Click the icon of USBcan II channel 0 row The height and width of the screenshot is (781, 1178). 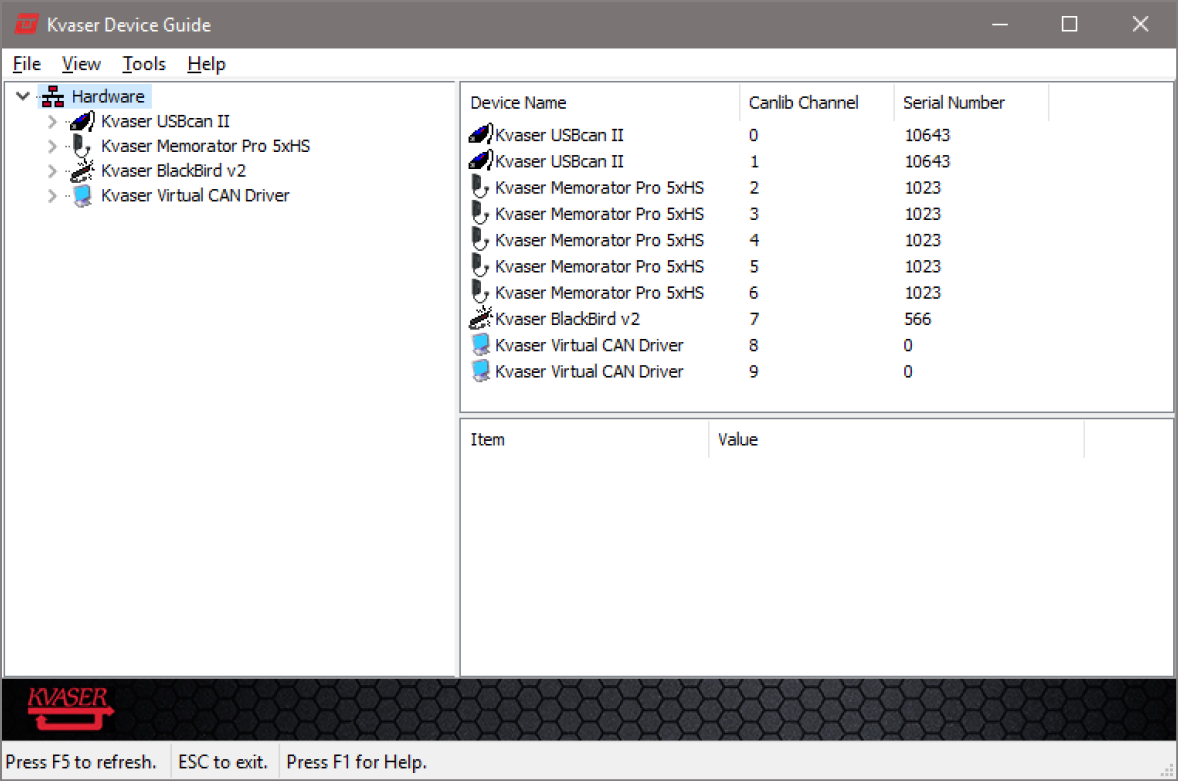(x=480, y=135)
